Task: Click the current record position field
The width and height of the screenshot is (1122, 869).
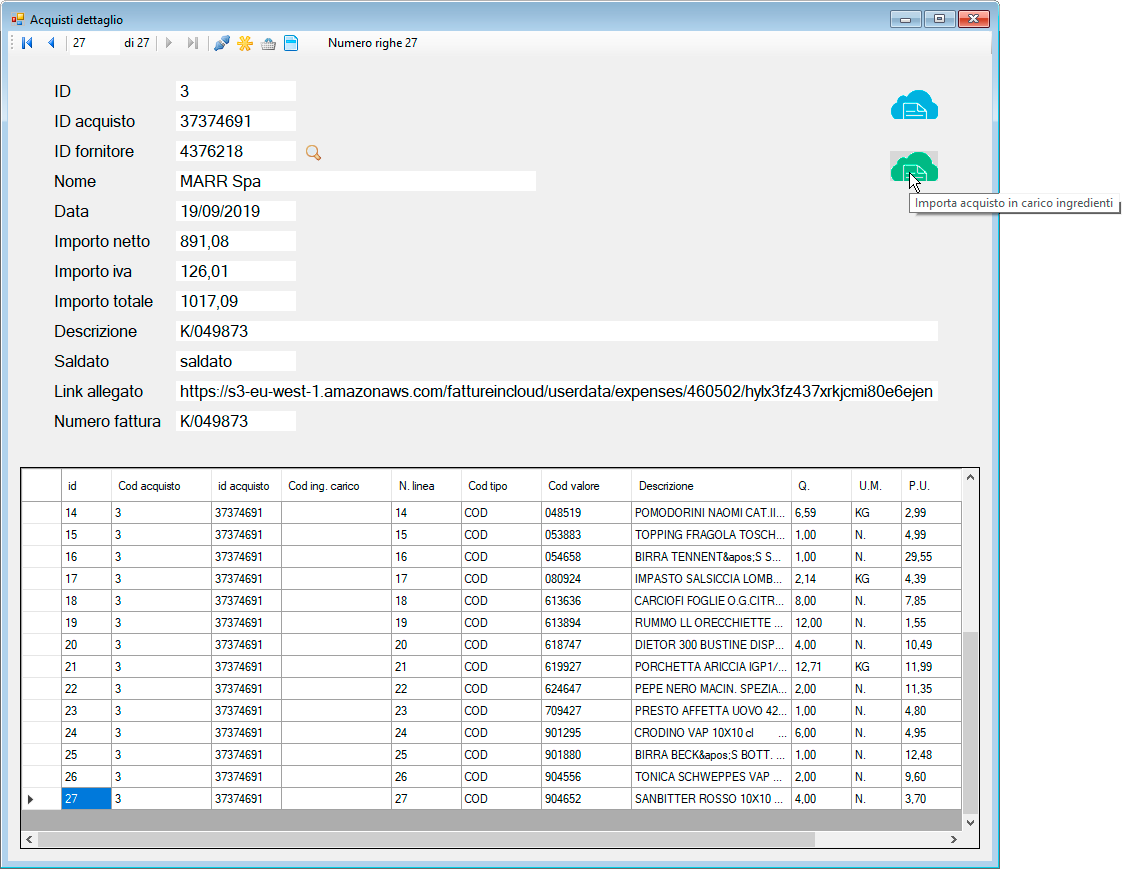Action: pyautogui.click(x=94, y=43)
